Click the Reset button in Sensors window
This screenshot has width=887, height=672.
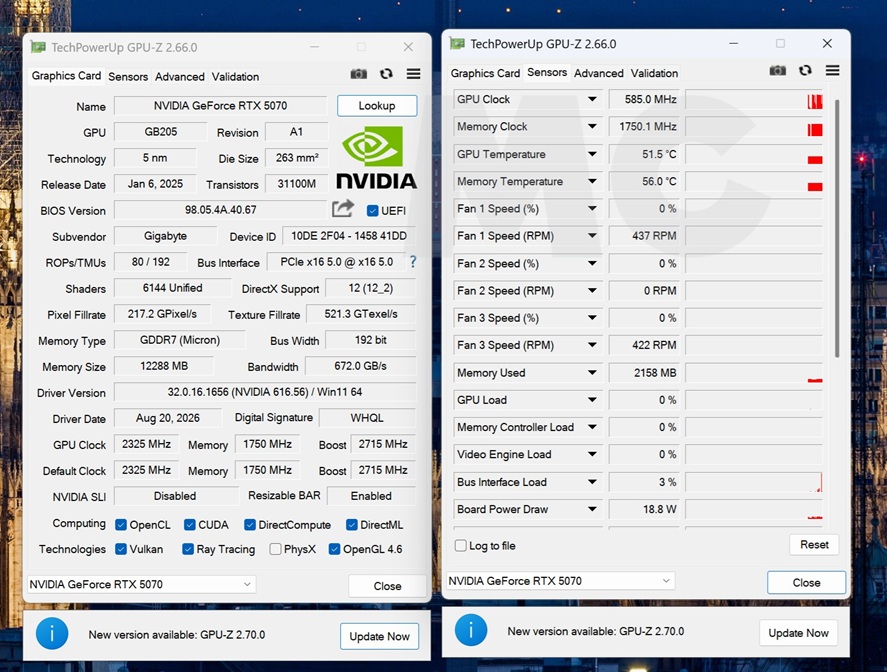(814, 545)
